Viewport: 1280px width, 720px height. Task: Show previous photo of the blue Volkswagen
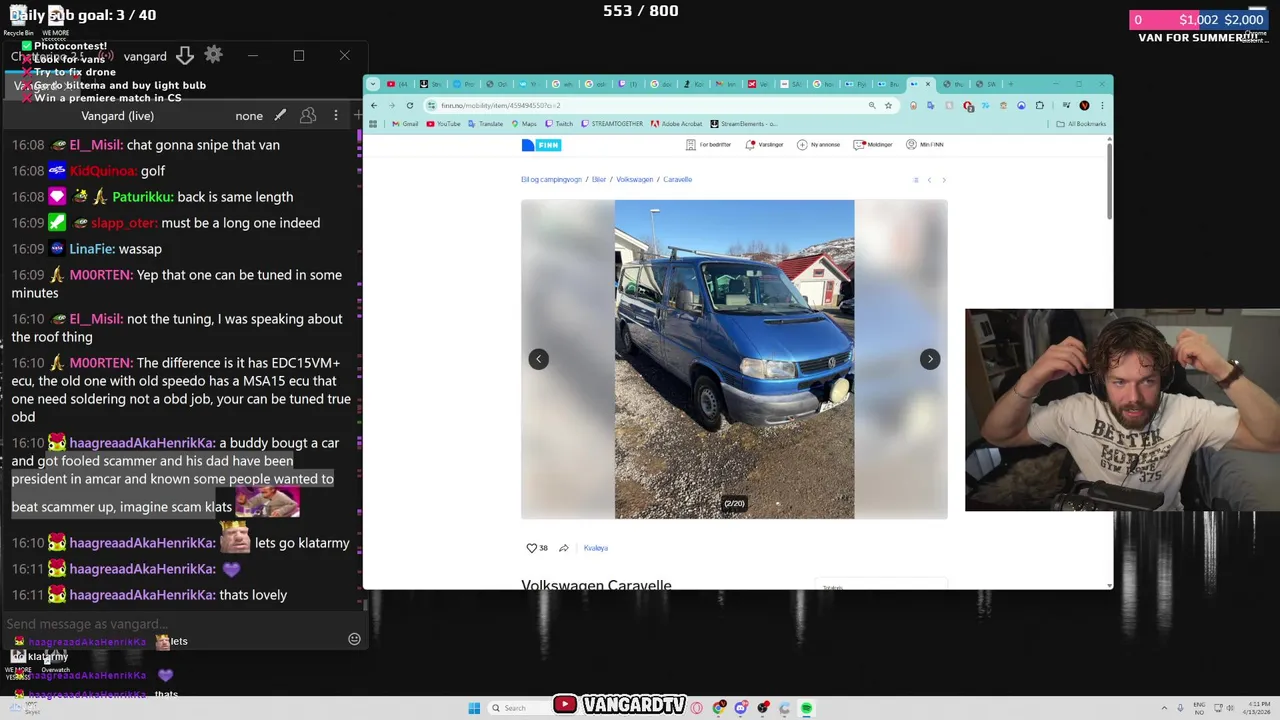coord(538,359)
